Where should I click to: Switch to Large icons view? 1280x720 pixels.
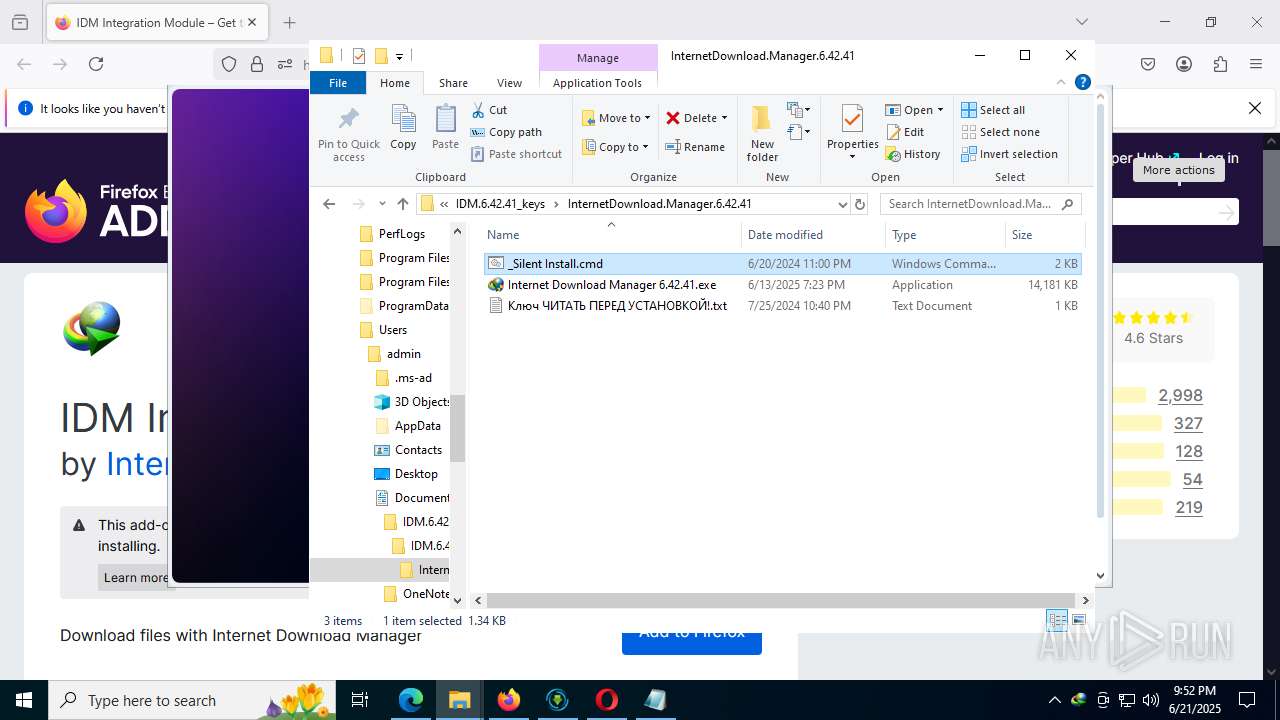[1079, 621]
